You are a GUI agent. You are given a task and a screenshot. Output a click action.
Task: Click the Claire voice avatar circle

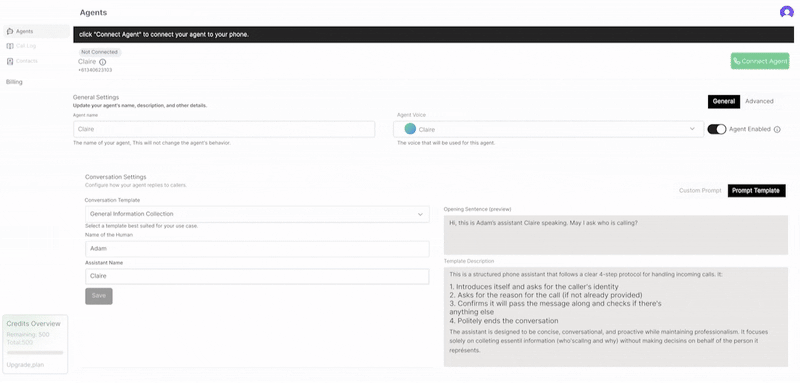(x=410, y=129)
